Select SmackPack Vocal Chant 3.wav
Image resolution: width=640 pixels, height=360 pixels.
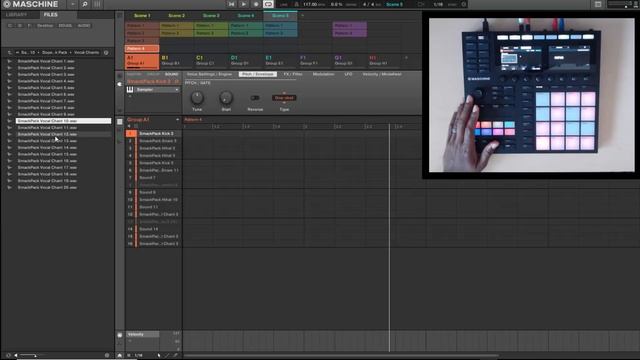pos(63,74)
